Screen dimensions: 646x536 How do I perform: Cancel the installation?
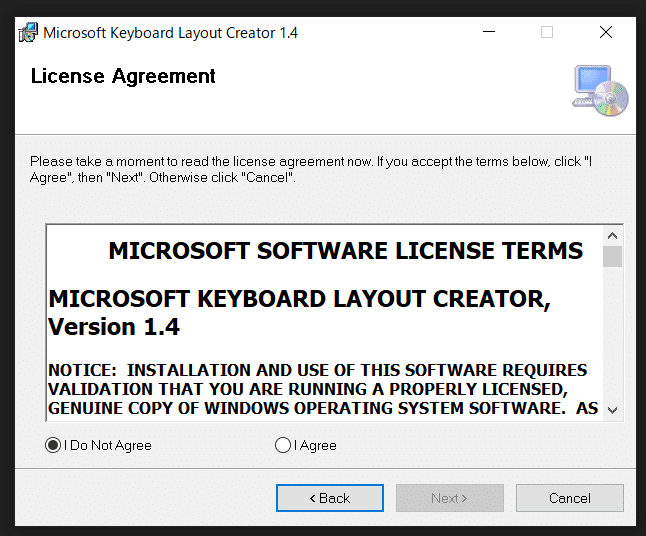point(570,498)
